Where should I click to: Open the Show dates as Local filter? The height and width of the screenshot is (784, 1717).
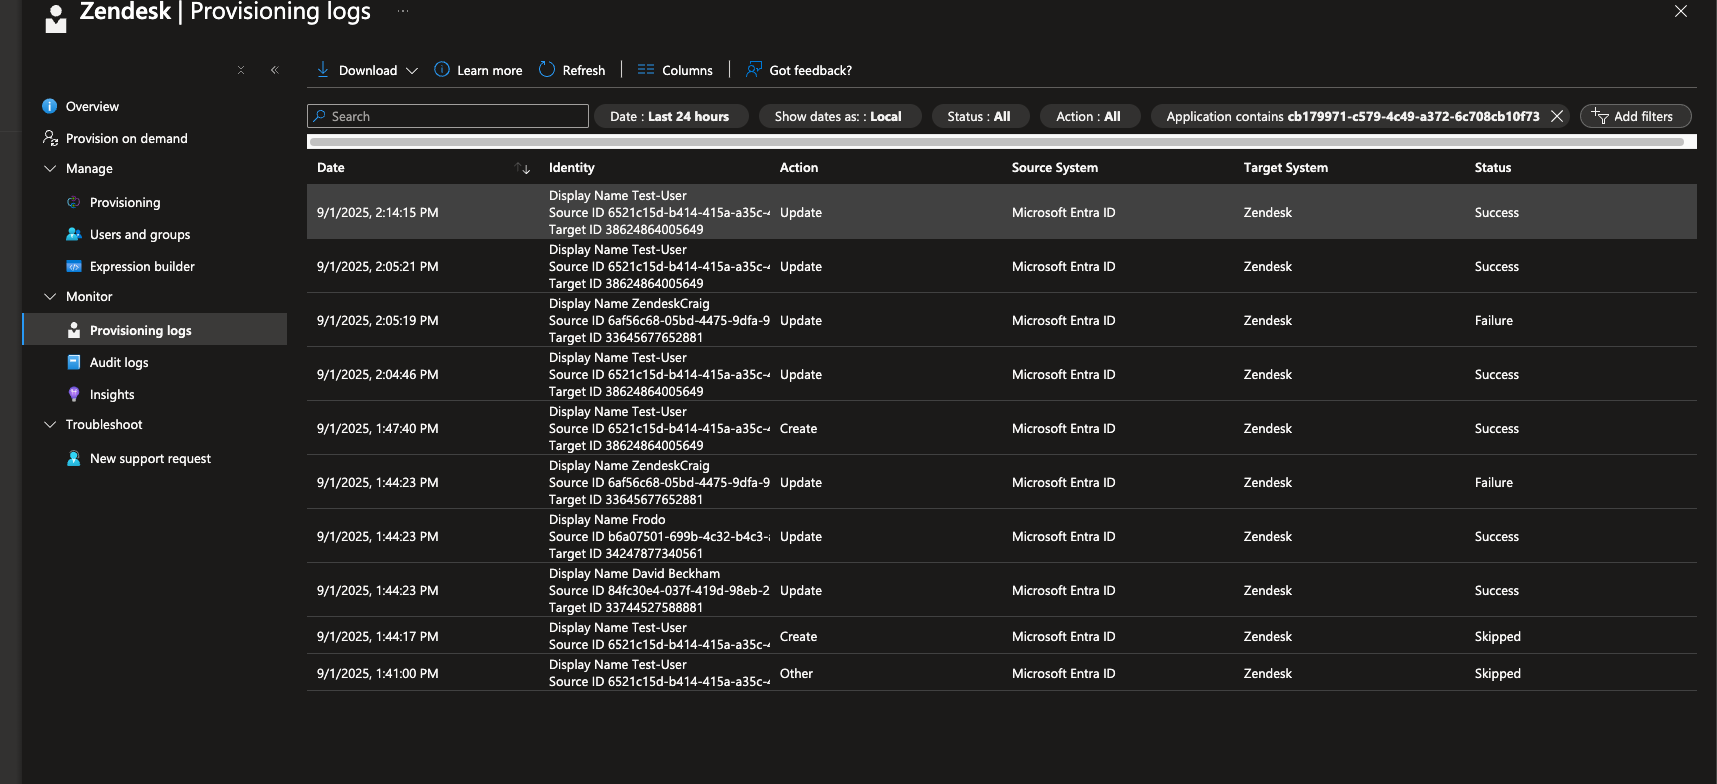coord(838,116)
